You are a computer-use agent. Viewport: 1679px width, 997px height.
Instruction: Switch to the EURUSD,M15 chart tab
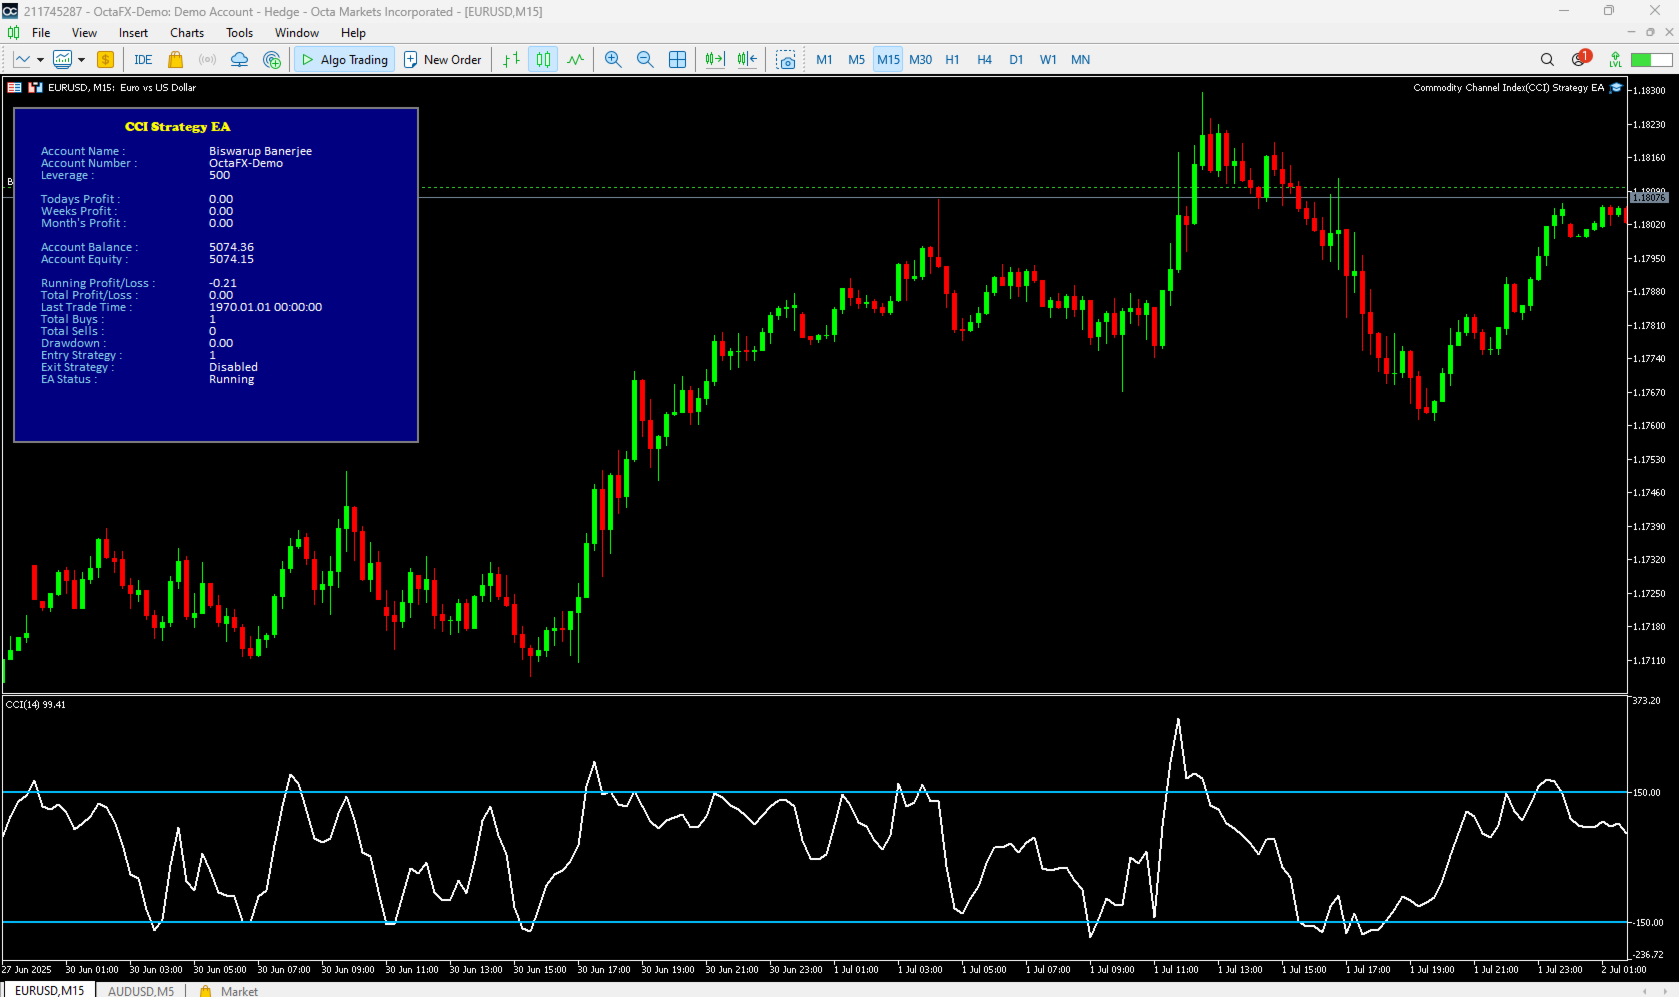(49, 990)
